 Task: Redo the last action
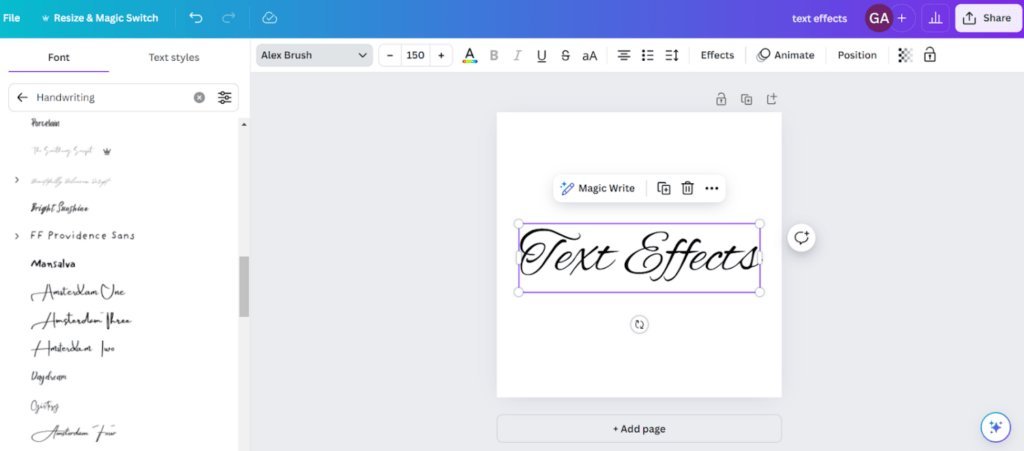[x=229, y=18]
